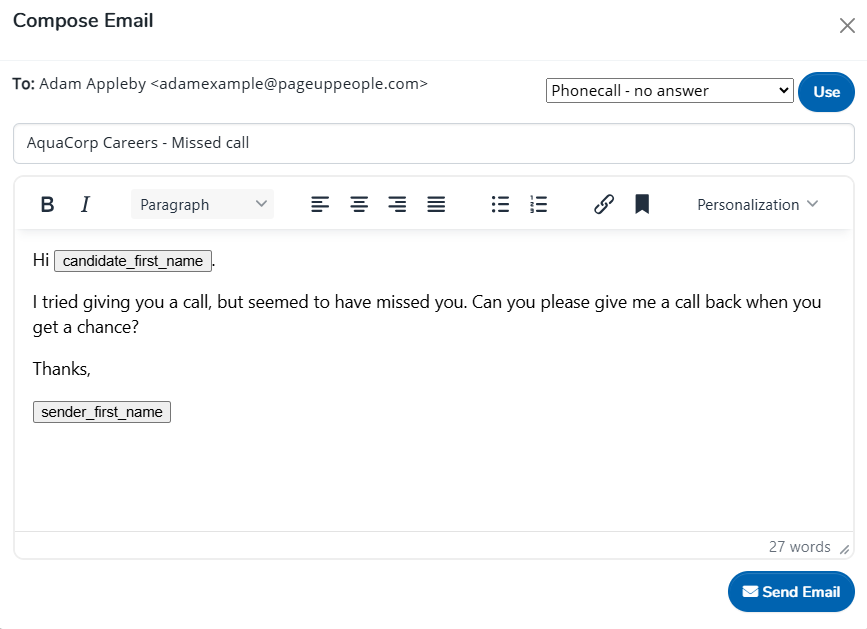Open the Paragraph style dropdown
867x629 pixels.
203,205
